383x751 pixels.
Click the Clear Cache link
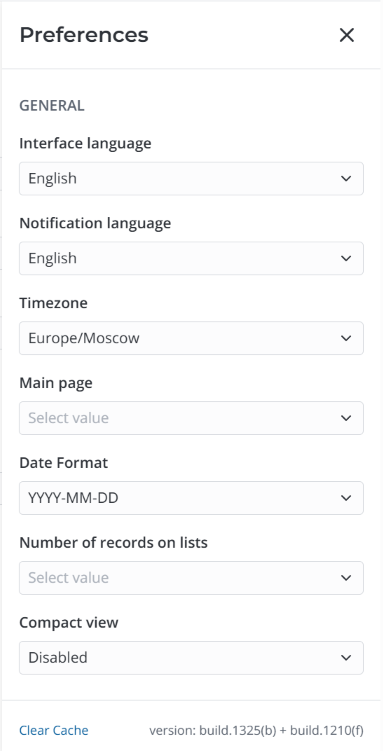tap(54, 730)
